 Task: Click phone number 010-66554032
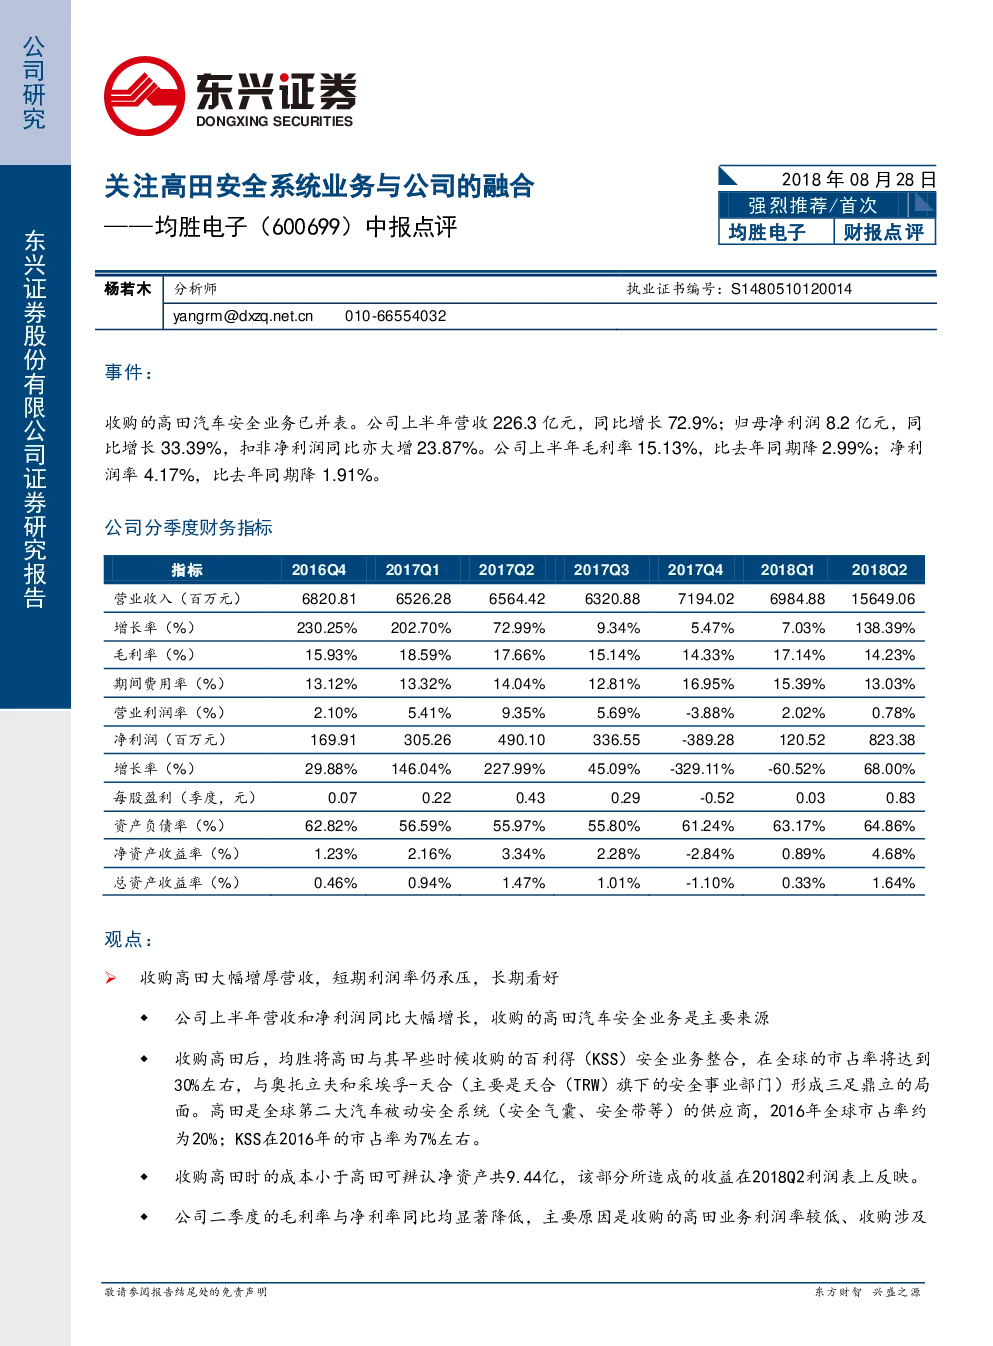coord(395,316)
